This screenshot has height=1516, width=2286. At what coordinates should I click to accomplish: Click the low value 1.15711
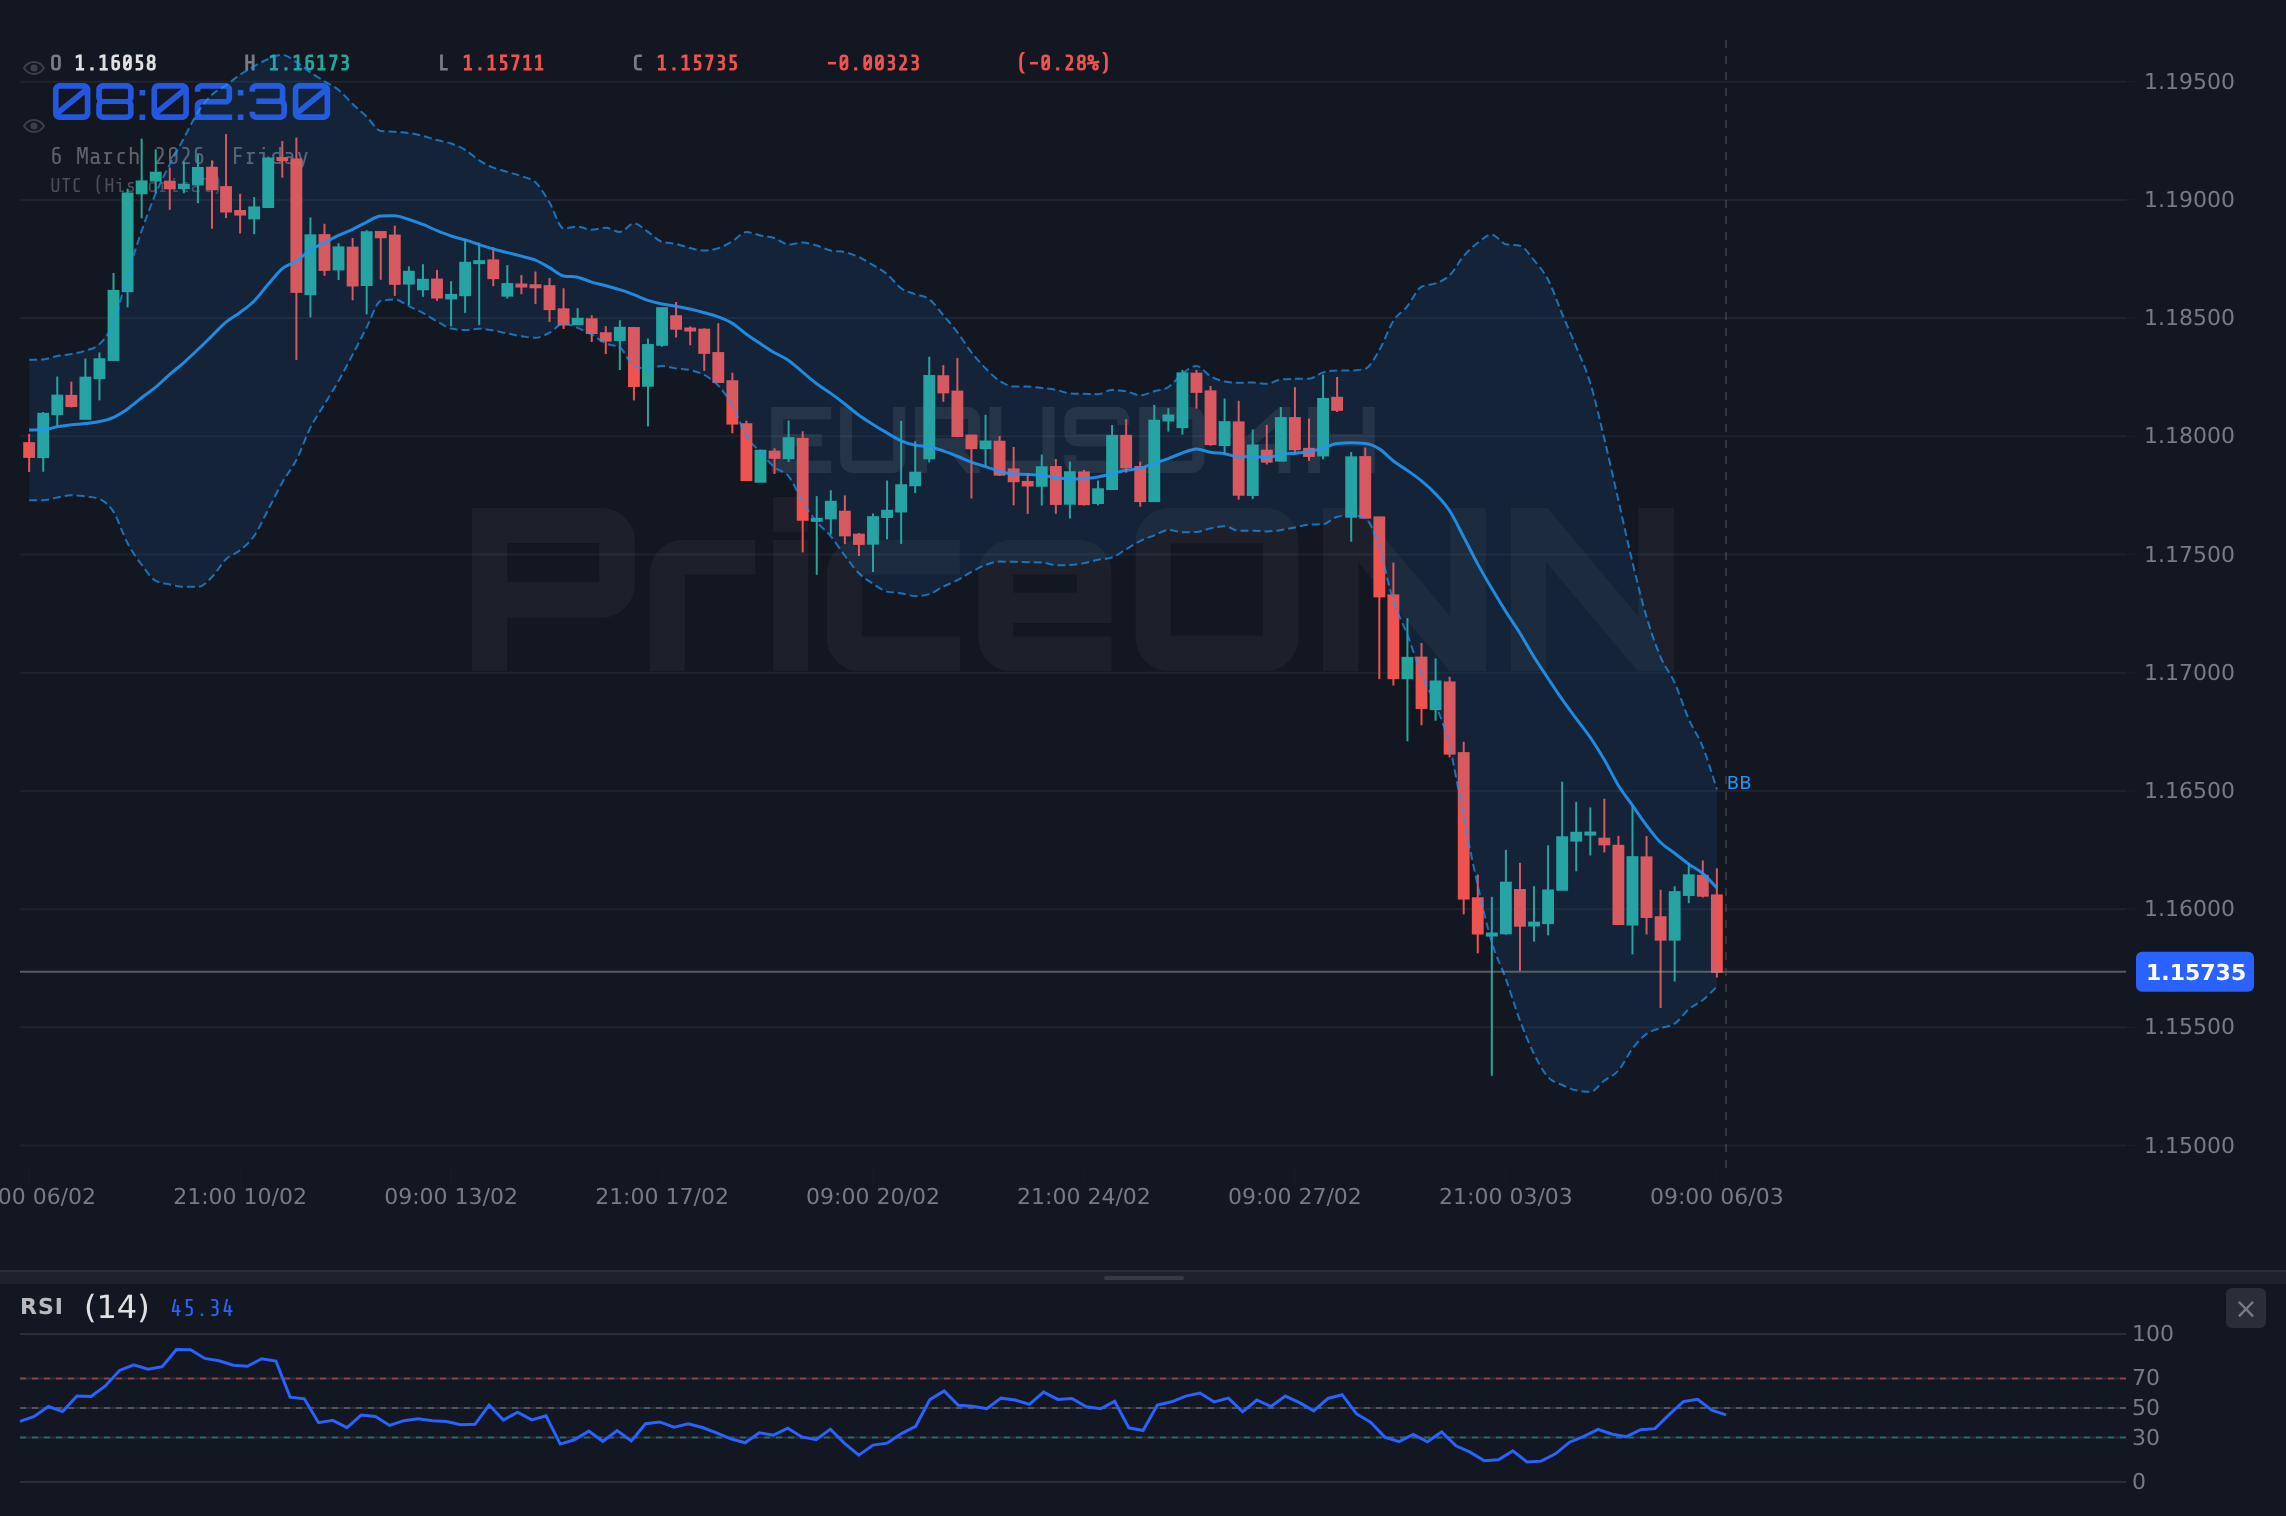[x=503, y=63]
